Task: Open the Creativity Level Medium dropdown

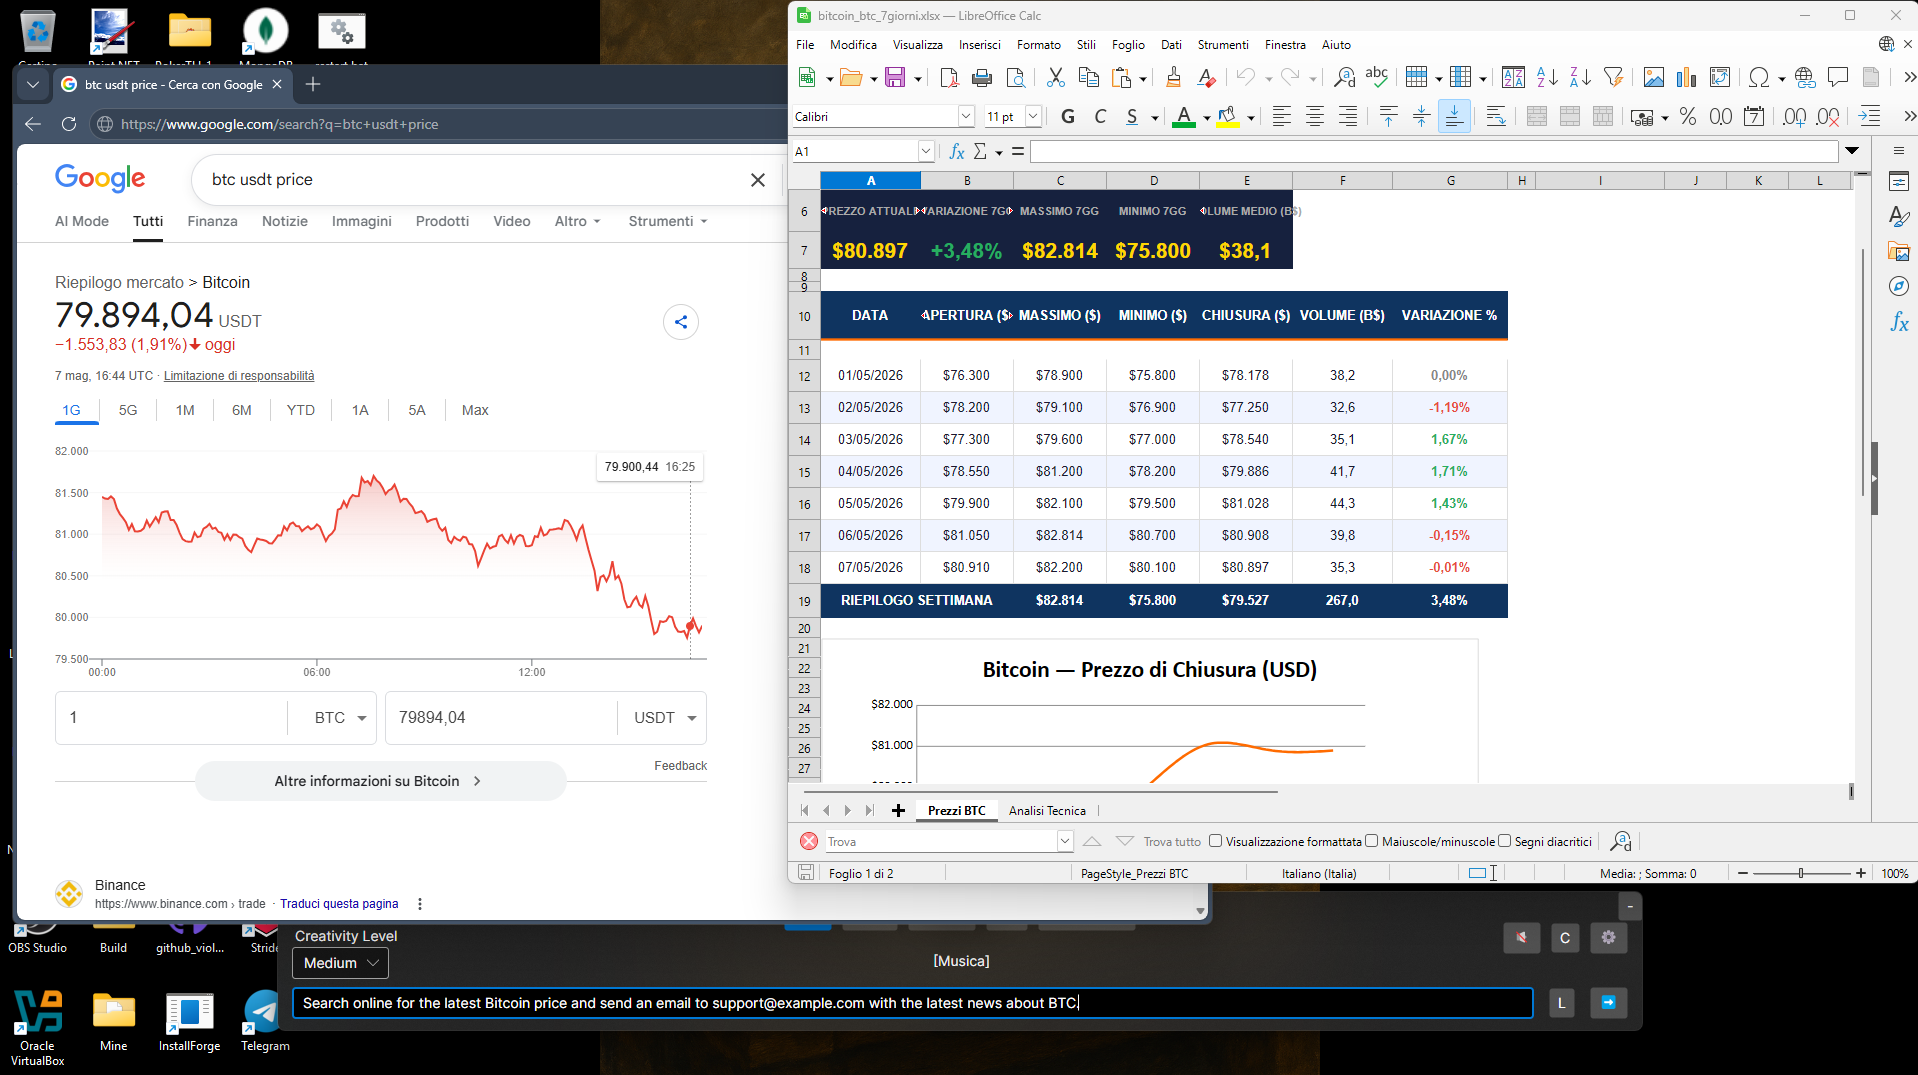Action: pos(340,963)
